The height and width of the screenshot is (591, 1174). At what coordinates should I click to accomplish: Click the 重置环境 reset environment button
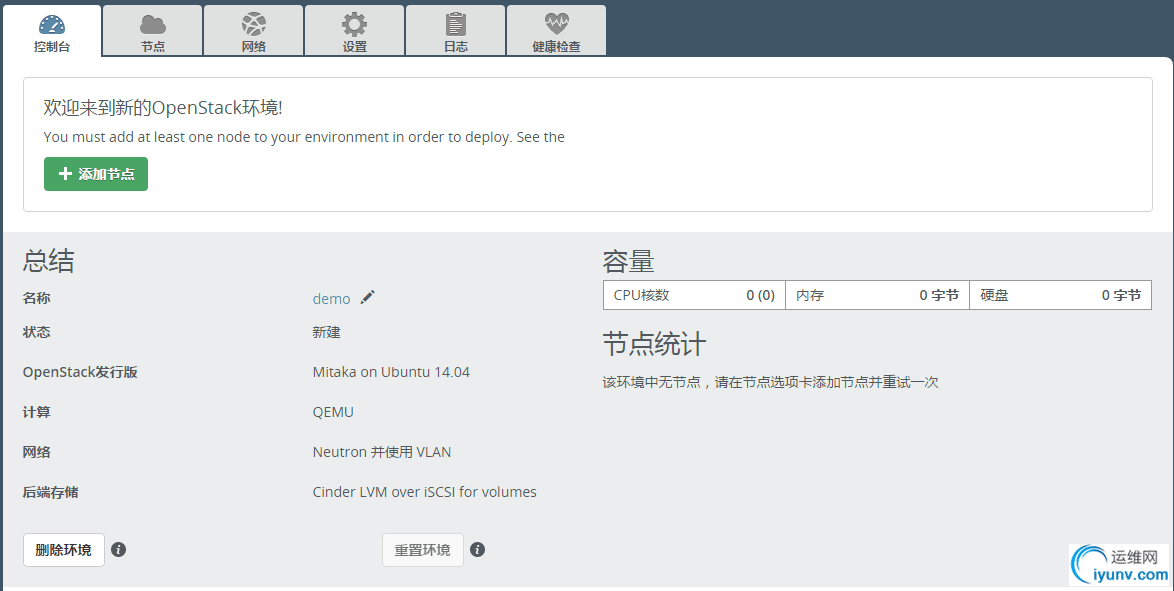tap(422, 550)
